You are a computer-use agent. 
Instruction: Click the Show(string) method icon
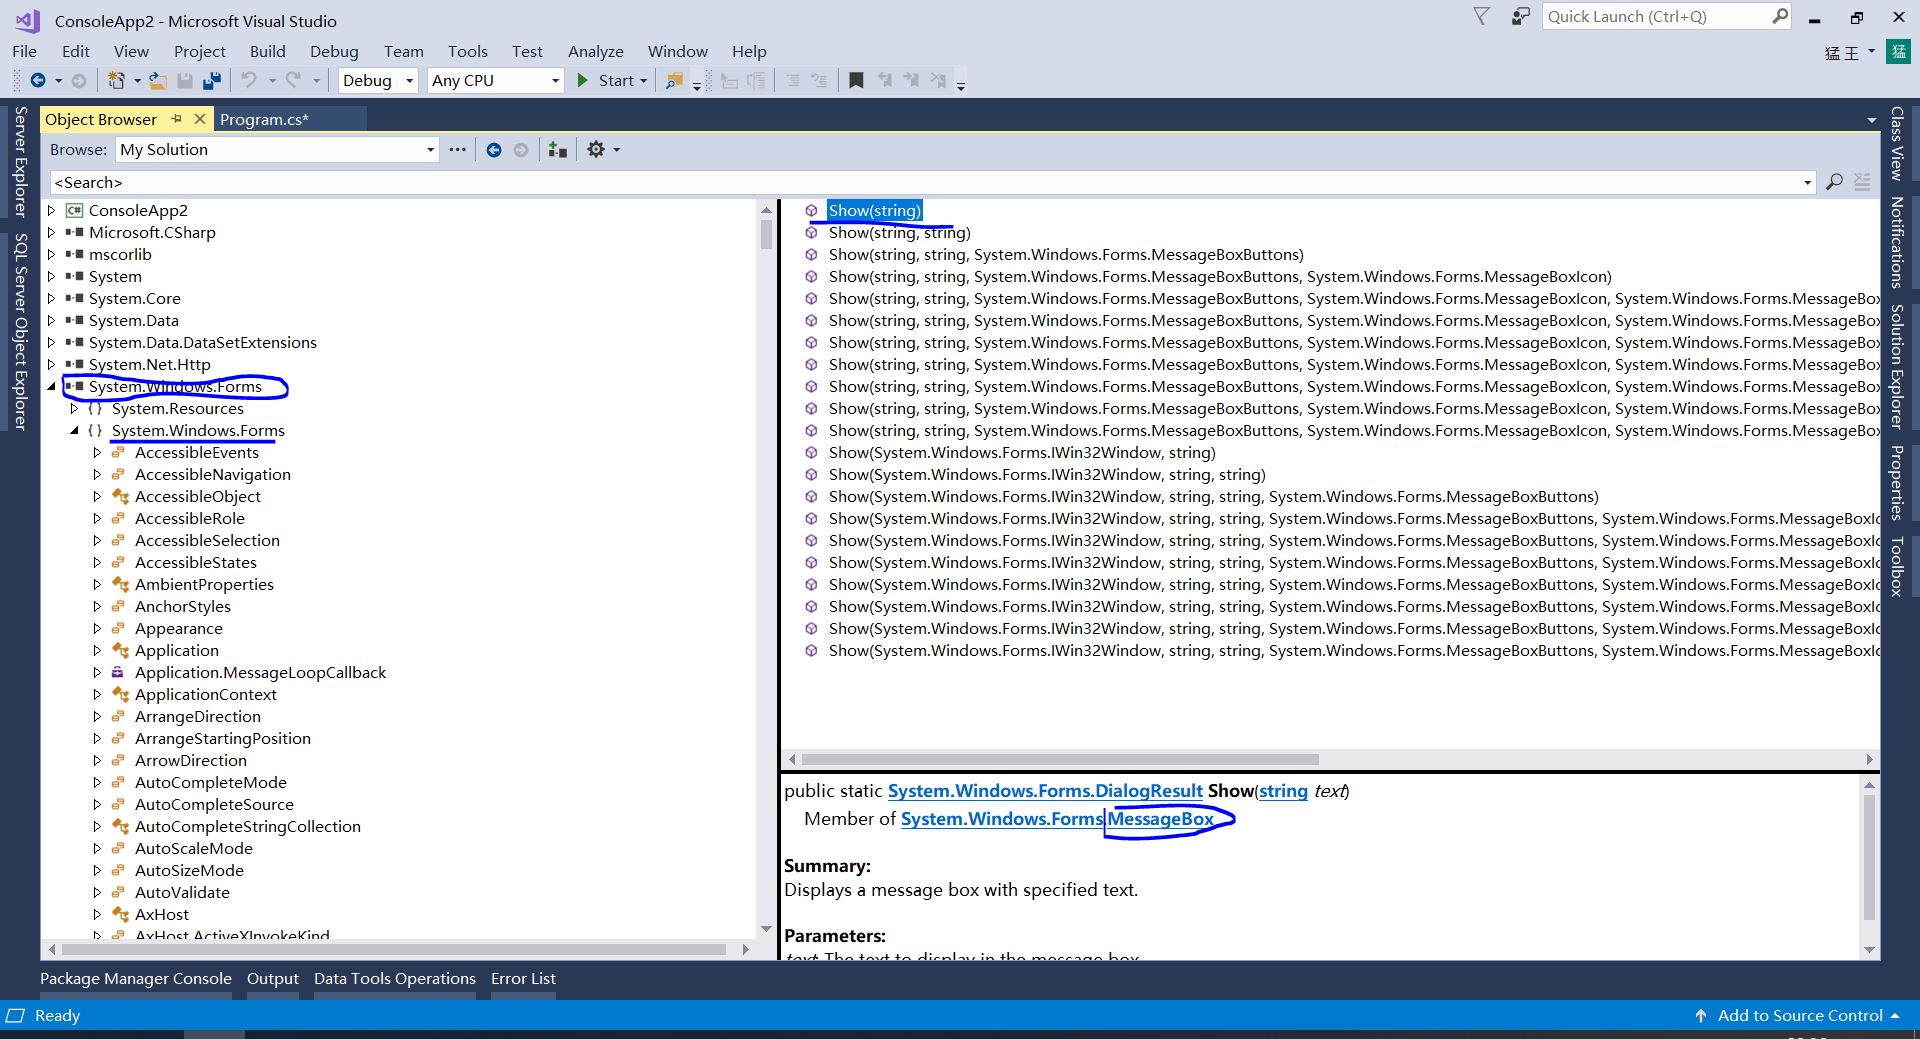tap(811, 211)
